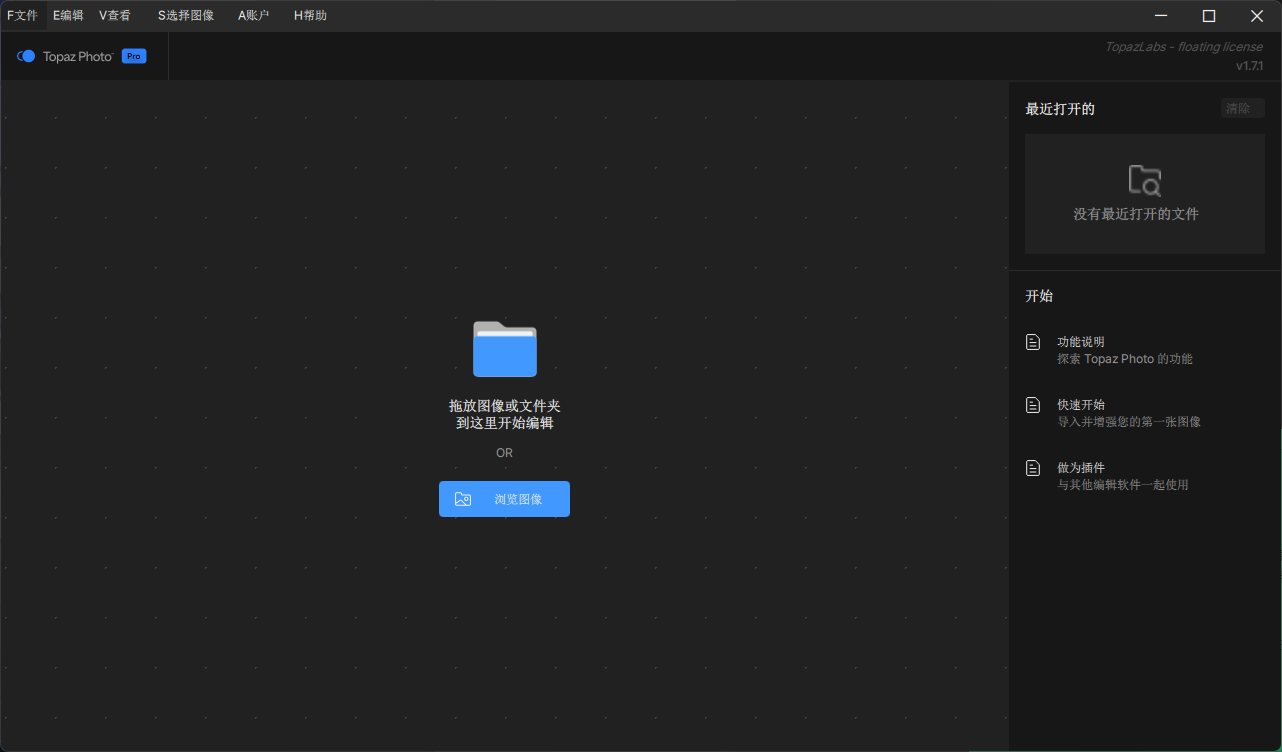The width and height of the screenshot is (1282, 752).
Task: Click the 最近打开的 heading
Action: (x=1060, y=109)
